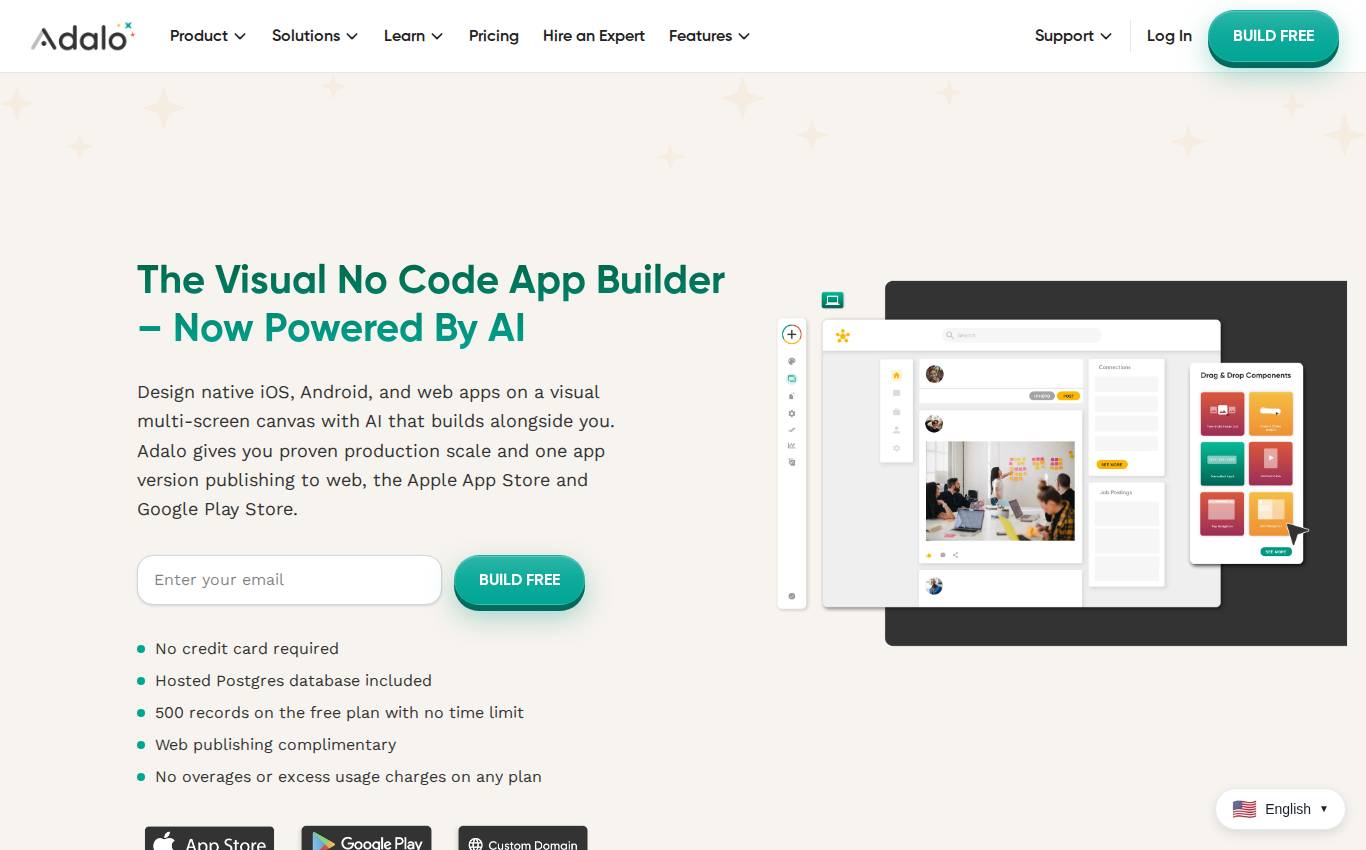Open the Google Play badge
The image size is (1366, 850).
click(366, 838)
